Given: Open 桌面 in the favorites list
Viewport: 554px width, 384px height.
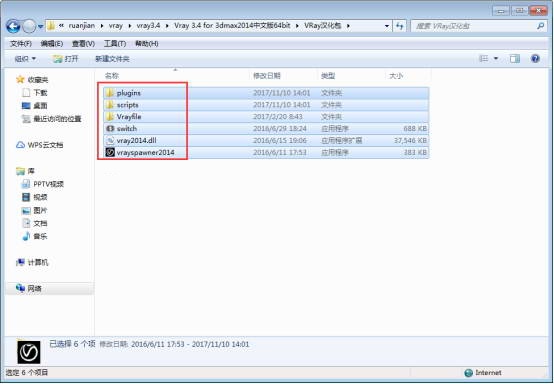Looking at the screenshot, I should point(40,106).
